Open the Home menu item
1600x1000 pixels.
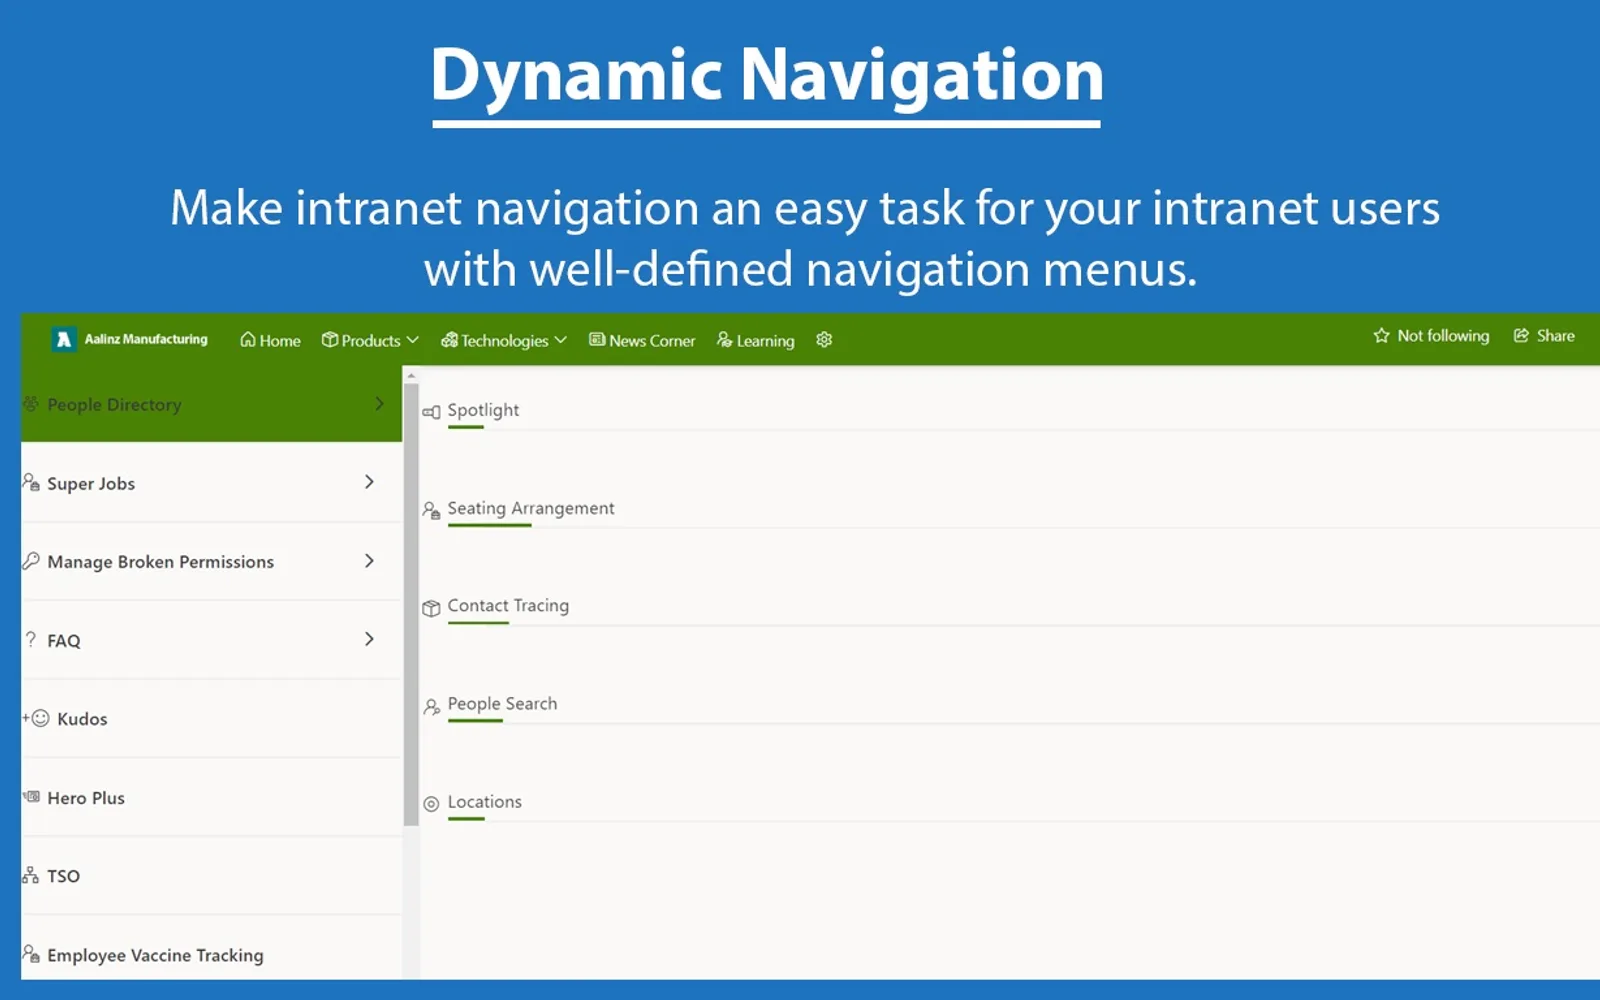(x=270, y=340)
